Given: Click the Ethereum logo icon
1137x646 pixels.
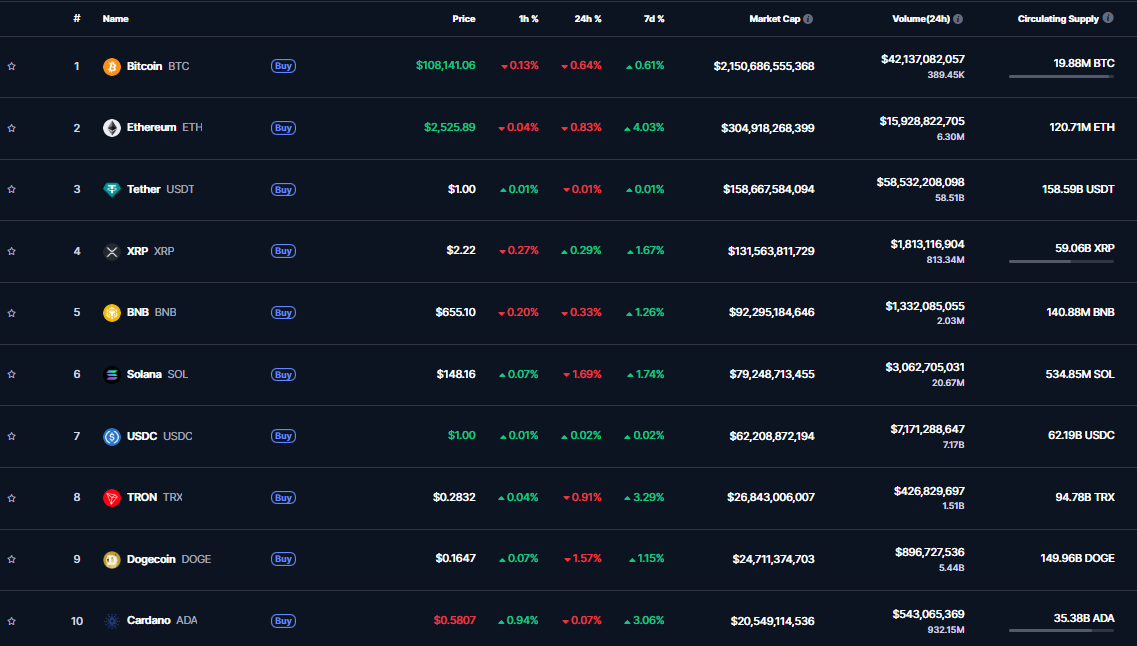Looking at the screenshot, I should pos(112,128).
